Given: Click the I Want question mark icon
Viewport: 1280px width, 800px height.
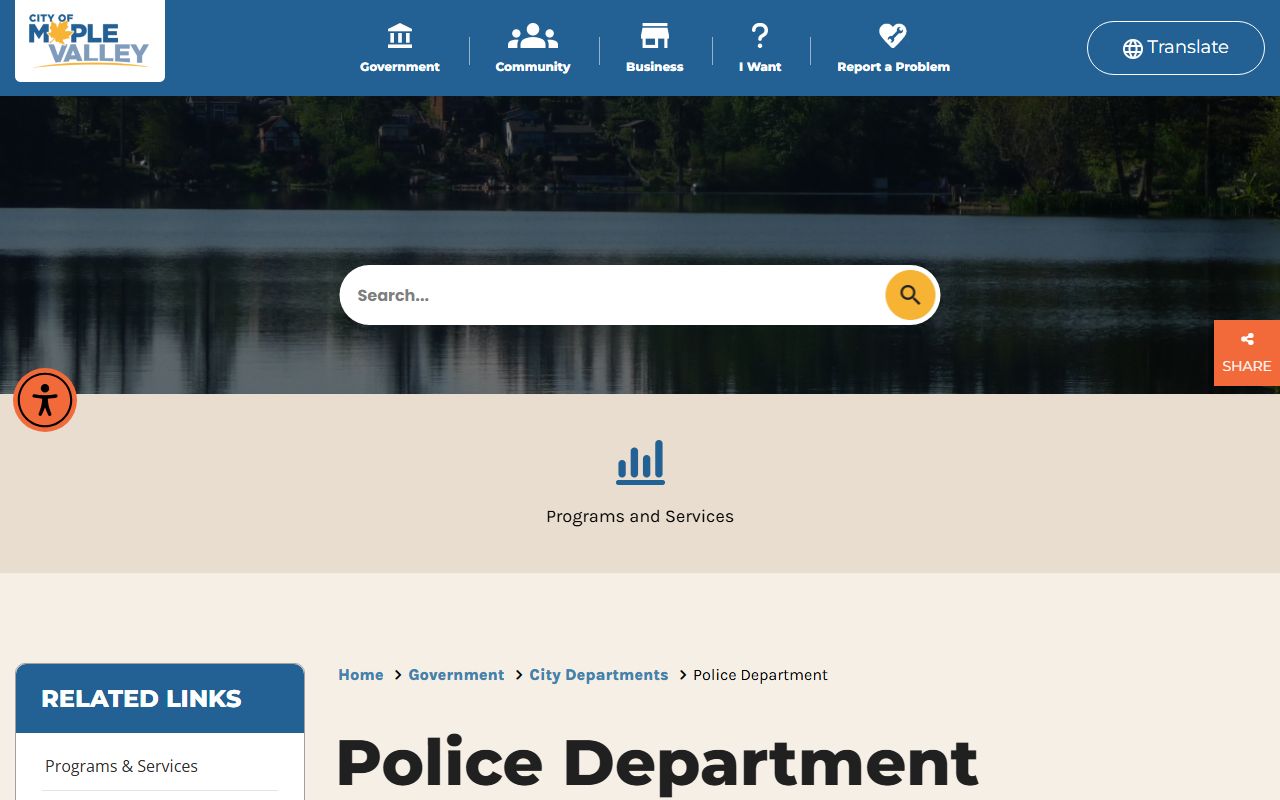Looking at the screenshot, I should [760, 36].
